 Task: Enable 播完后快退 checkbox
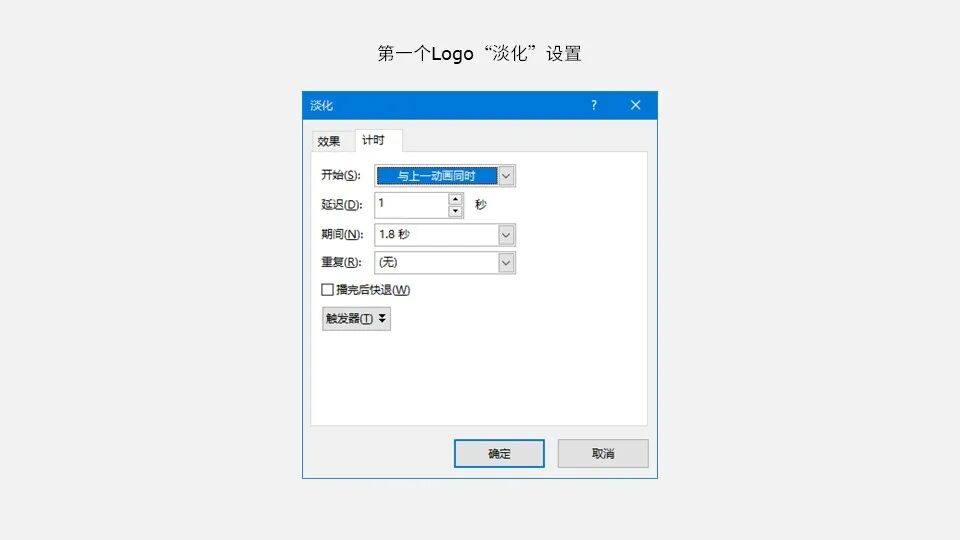click(x=328, y=290)
